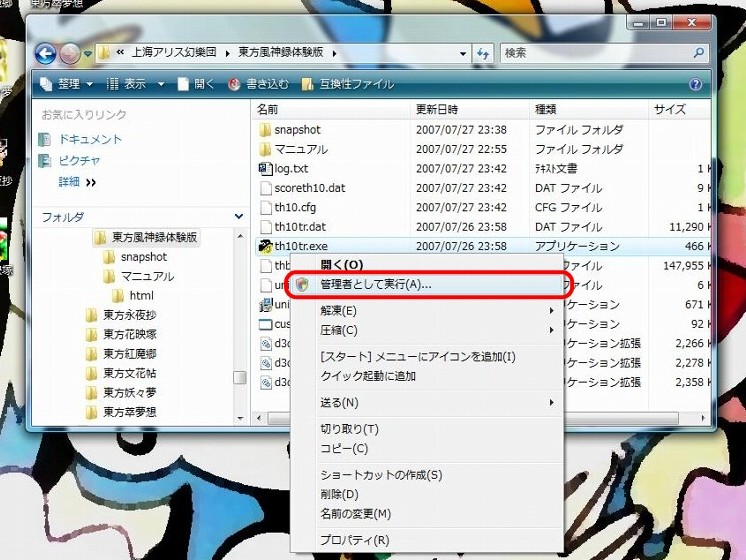Click the Back navigation arrow button
Screen dimensions: 746x560
[x=46, y=54]
